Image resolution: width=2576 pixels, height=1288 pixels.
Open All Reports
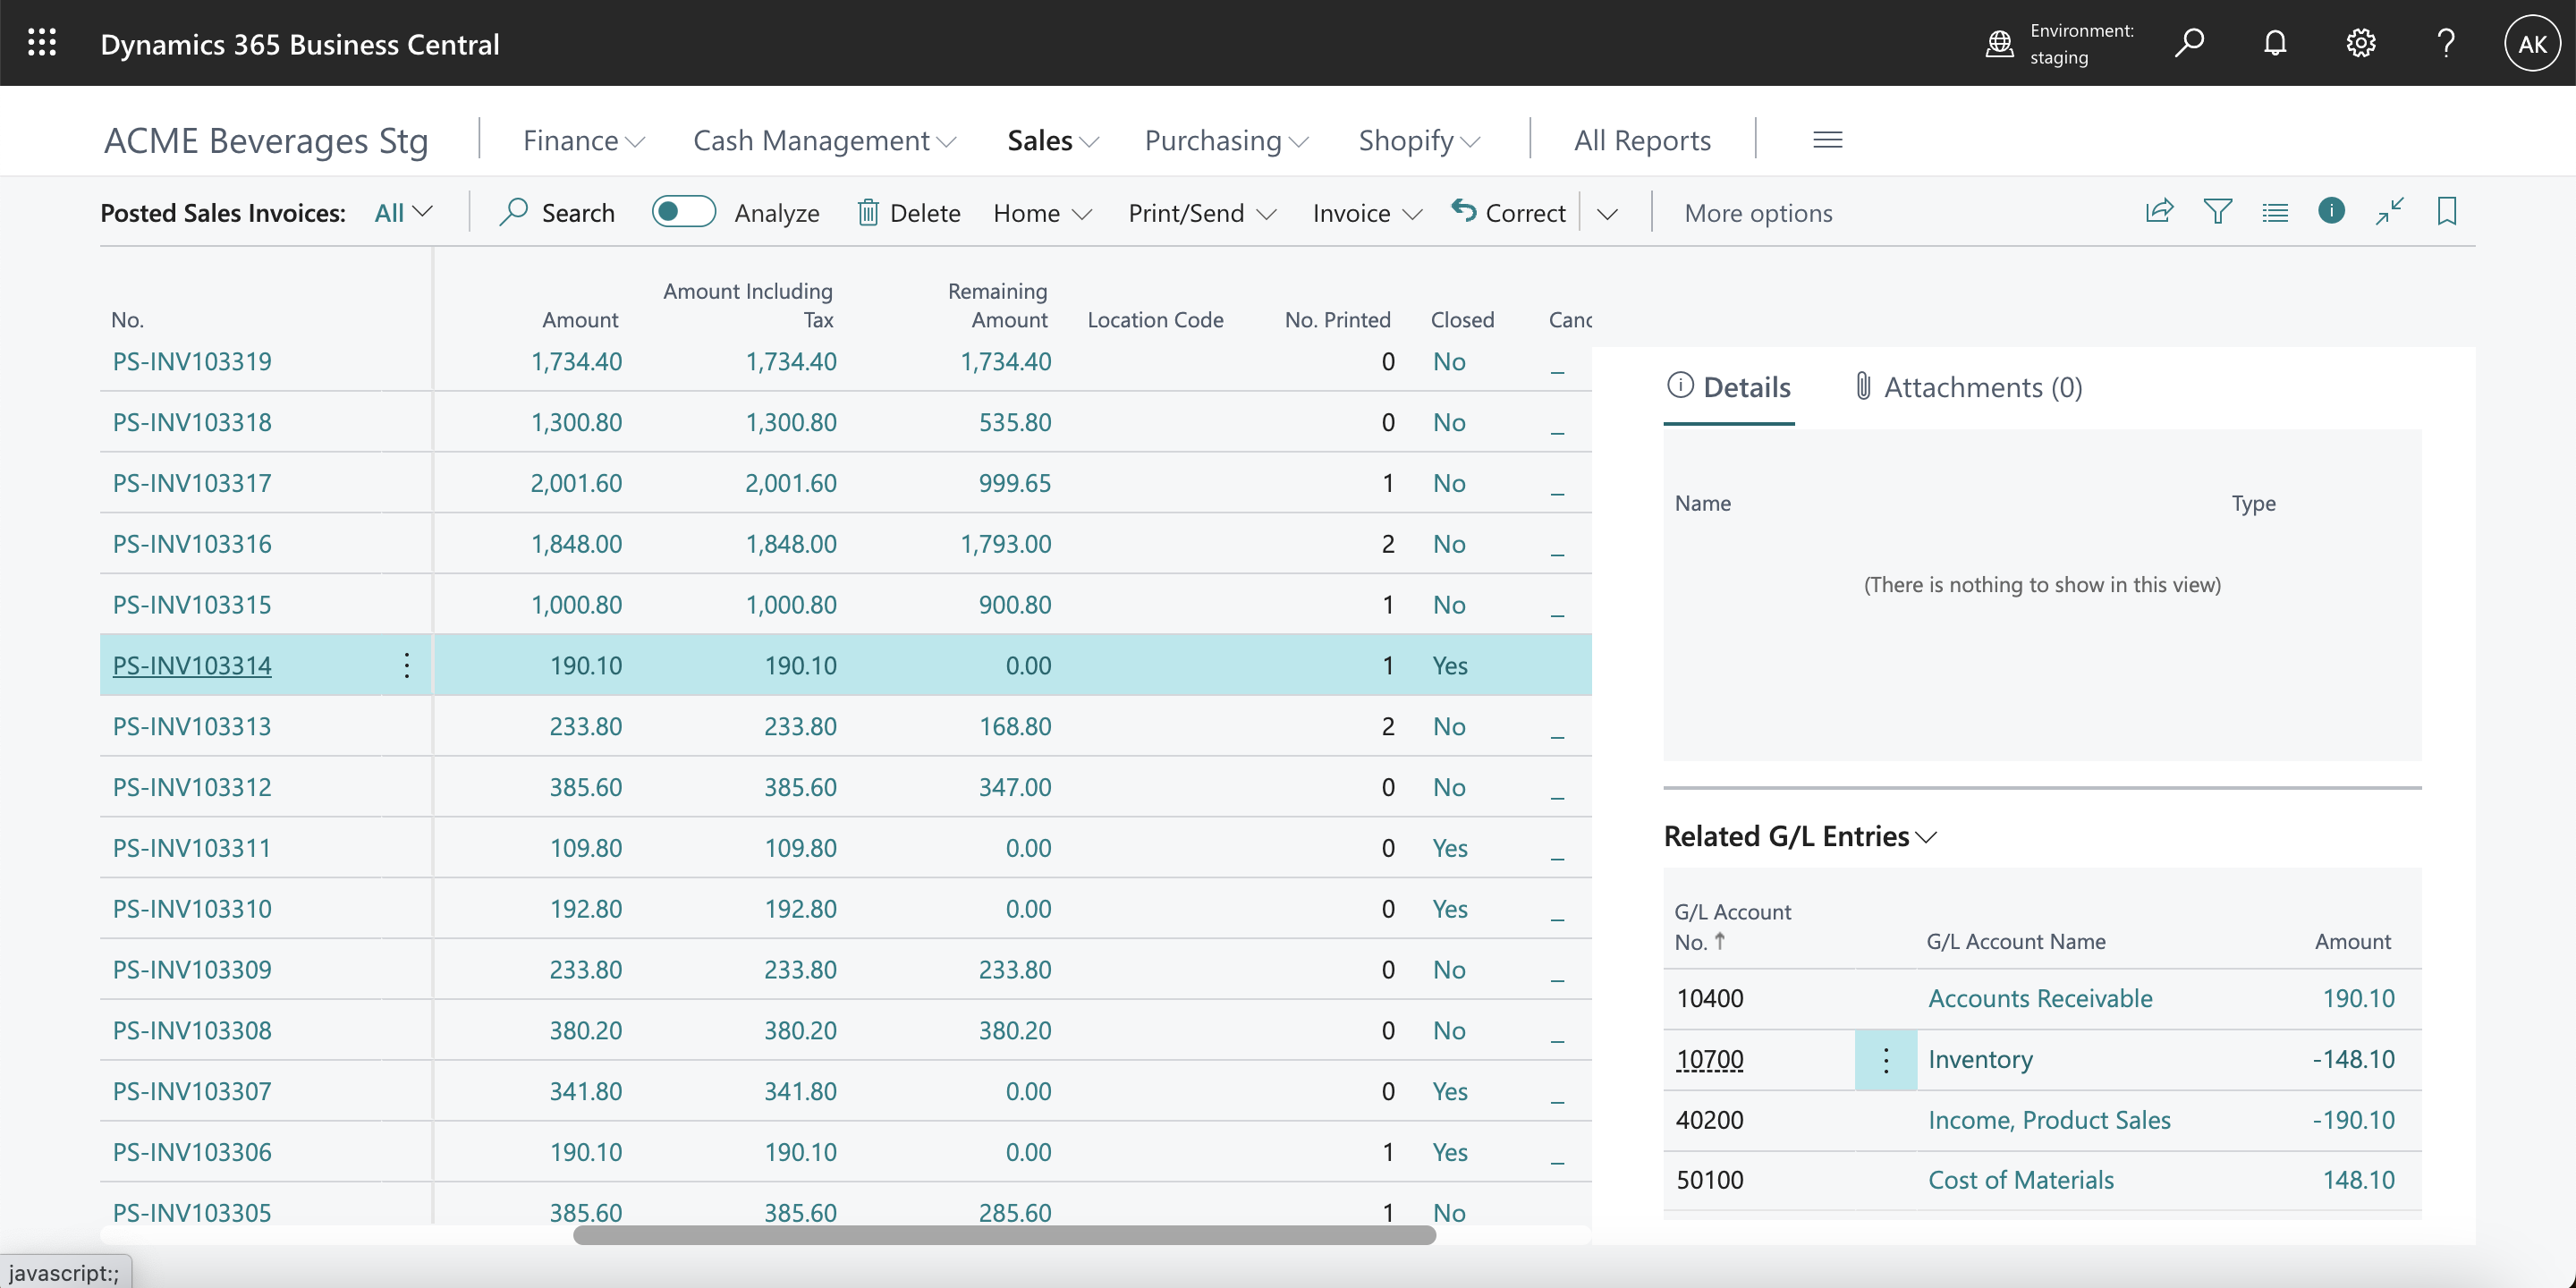pyautogui.click(x=1642, y=141)
